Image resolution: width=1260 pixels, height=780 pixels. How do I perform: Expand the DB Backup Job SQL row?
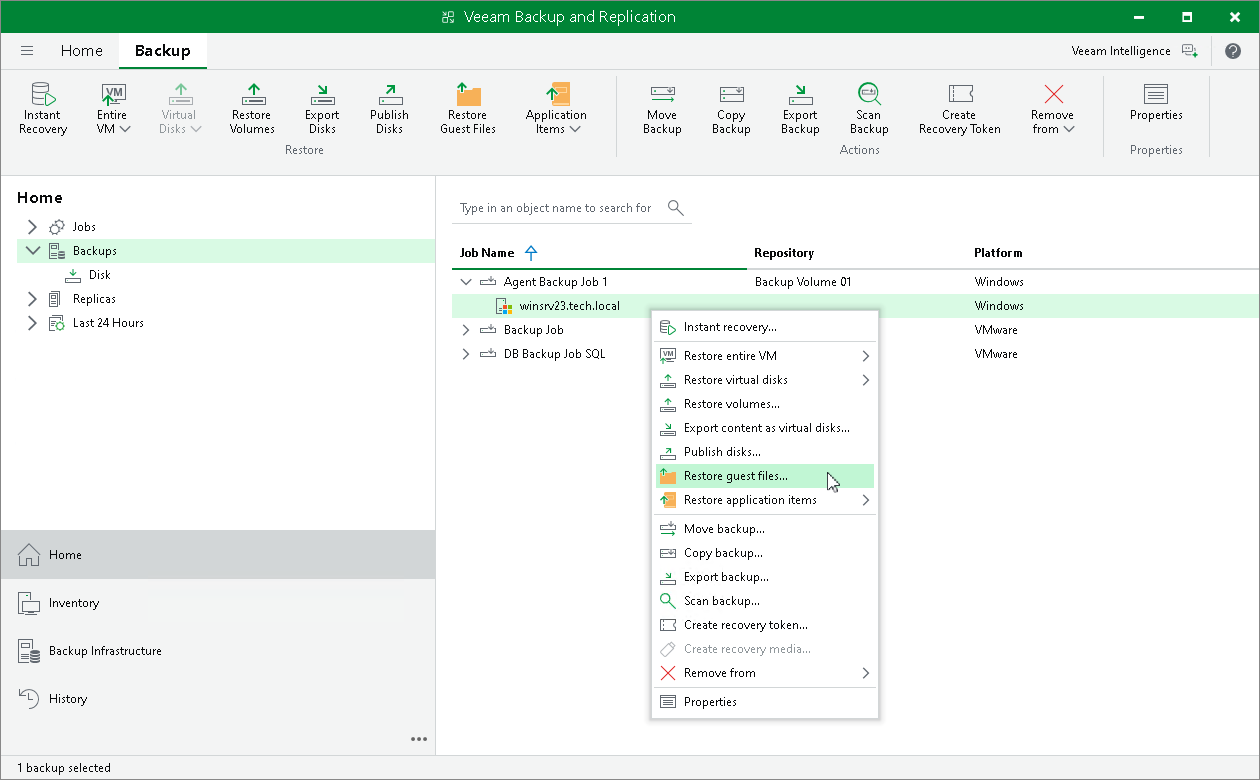466,354
